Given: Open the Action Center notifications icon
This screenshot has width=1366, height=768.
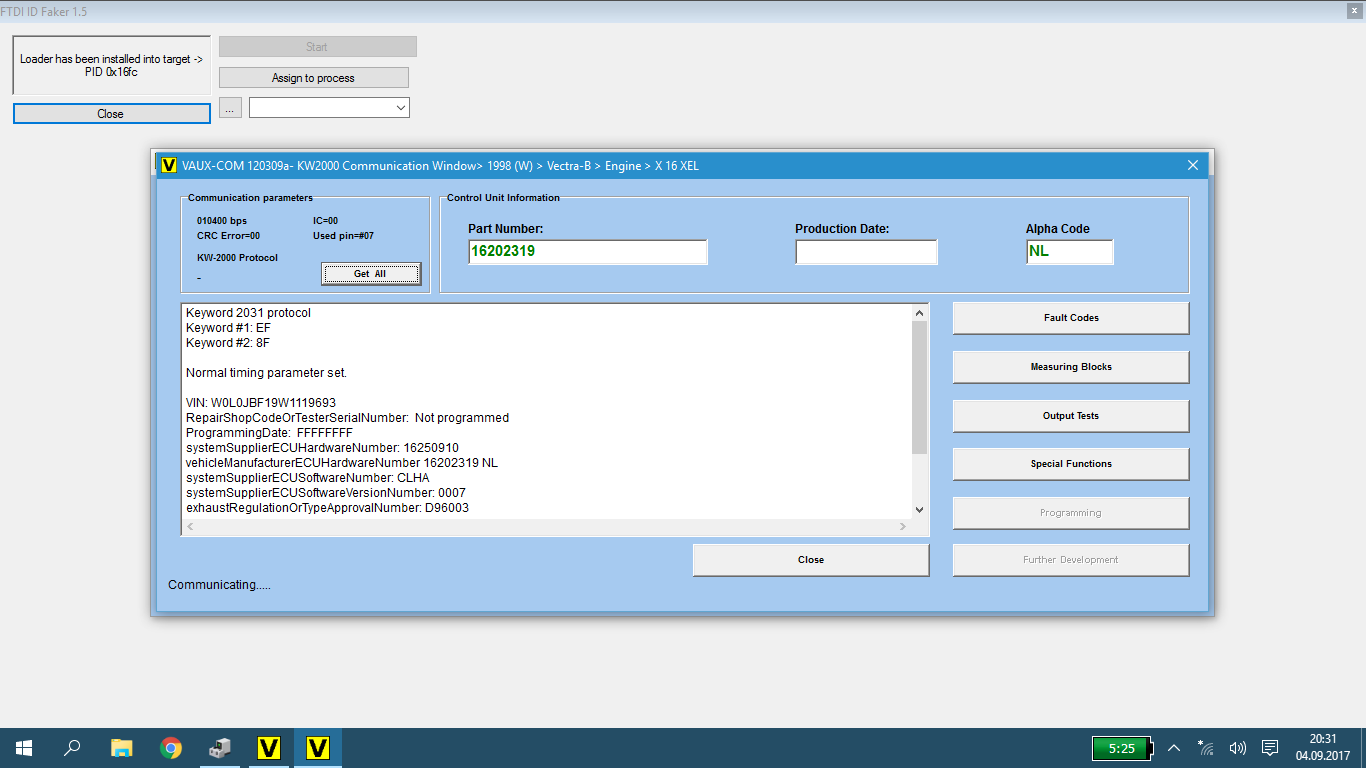Looking at the screenshot, I should point(1270,748).
